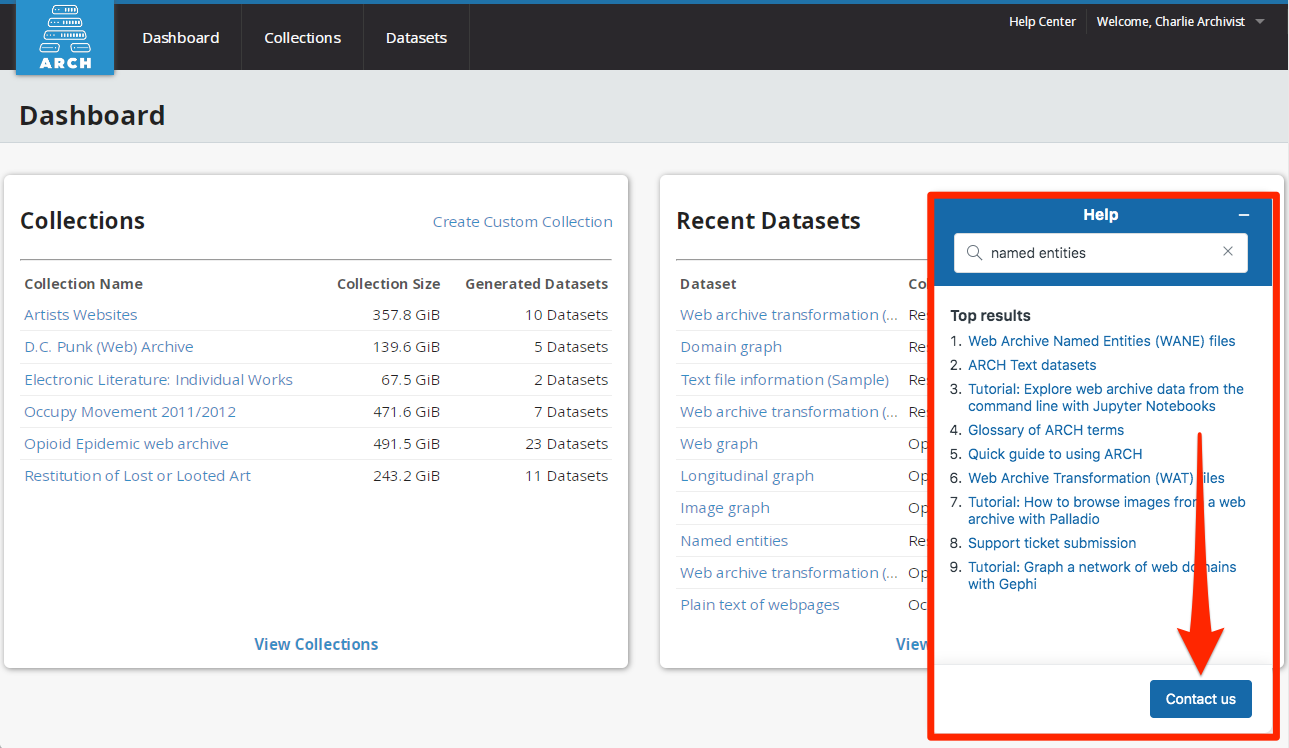Open Restitution of Lost or Looted Art
Screen dimensions: 1289x748
[x=138, y=476]
